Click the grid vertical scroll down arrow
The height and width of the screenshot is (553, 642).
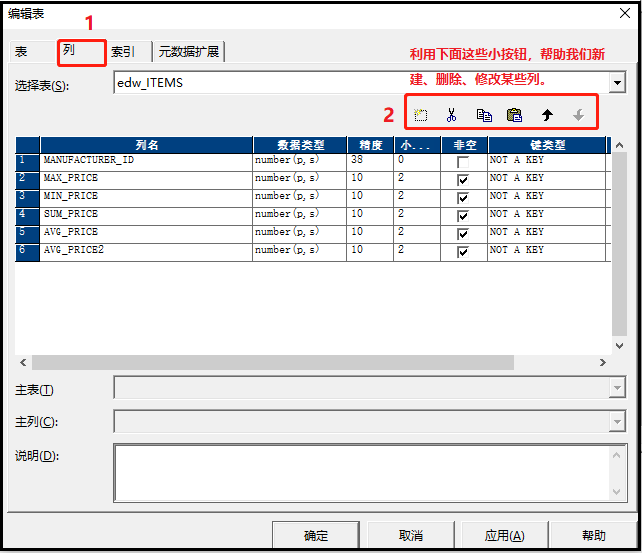619,346
